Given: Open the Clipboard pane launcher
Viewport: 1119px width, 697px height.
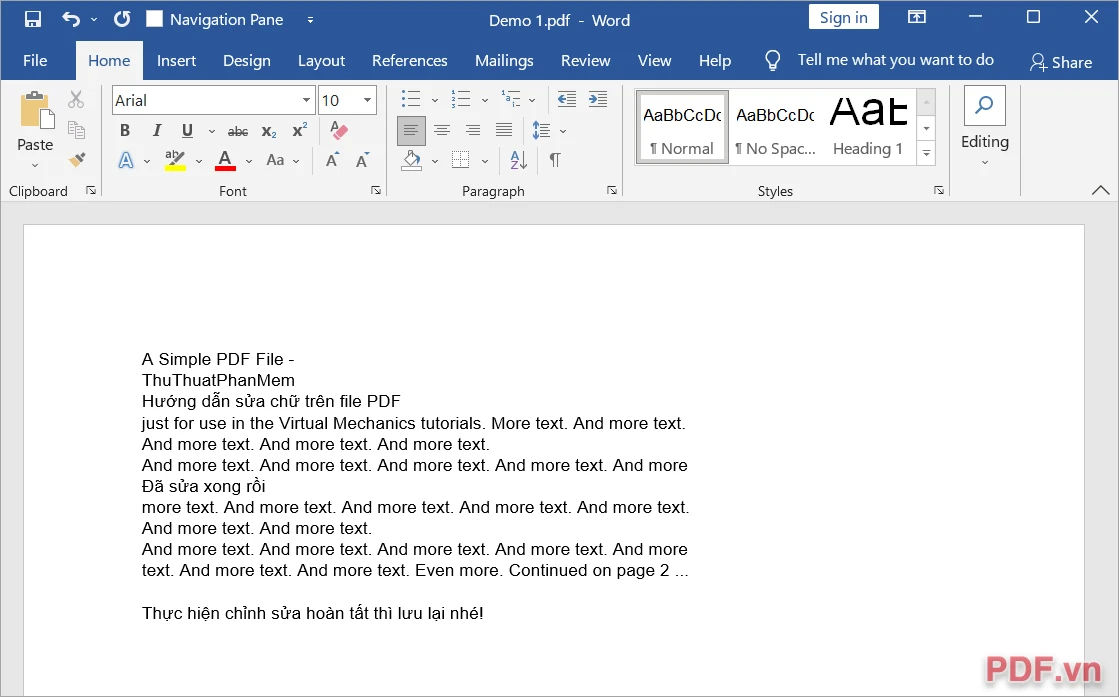Looking at the screenshot, I should tap(91, 190).
